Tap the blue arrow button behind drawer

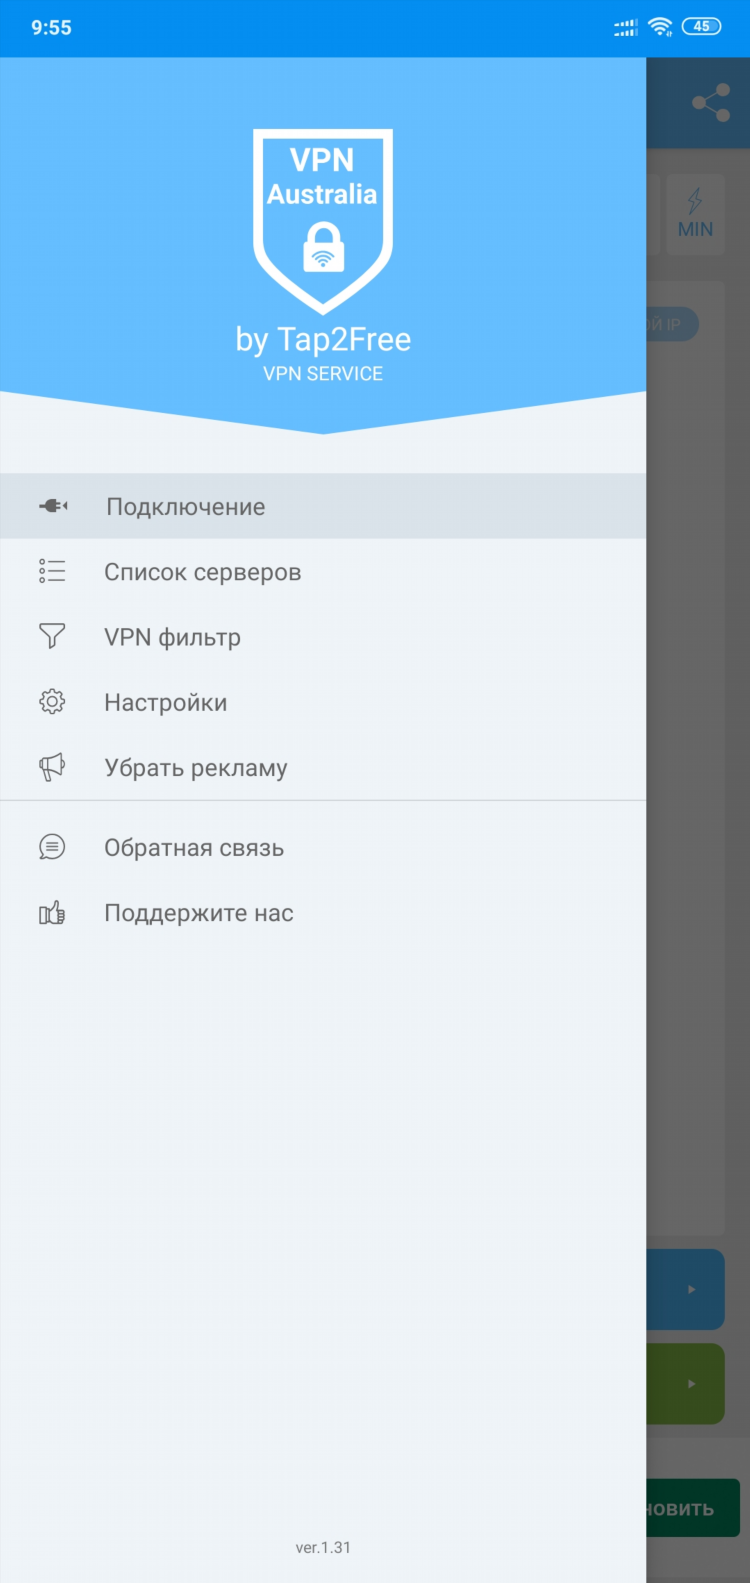686,1289
